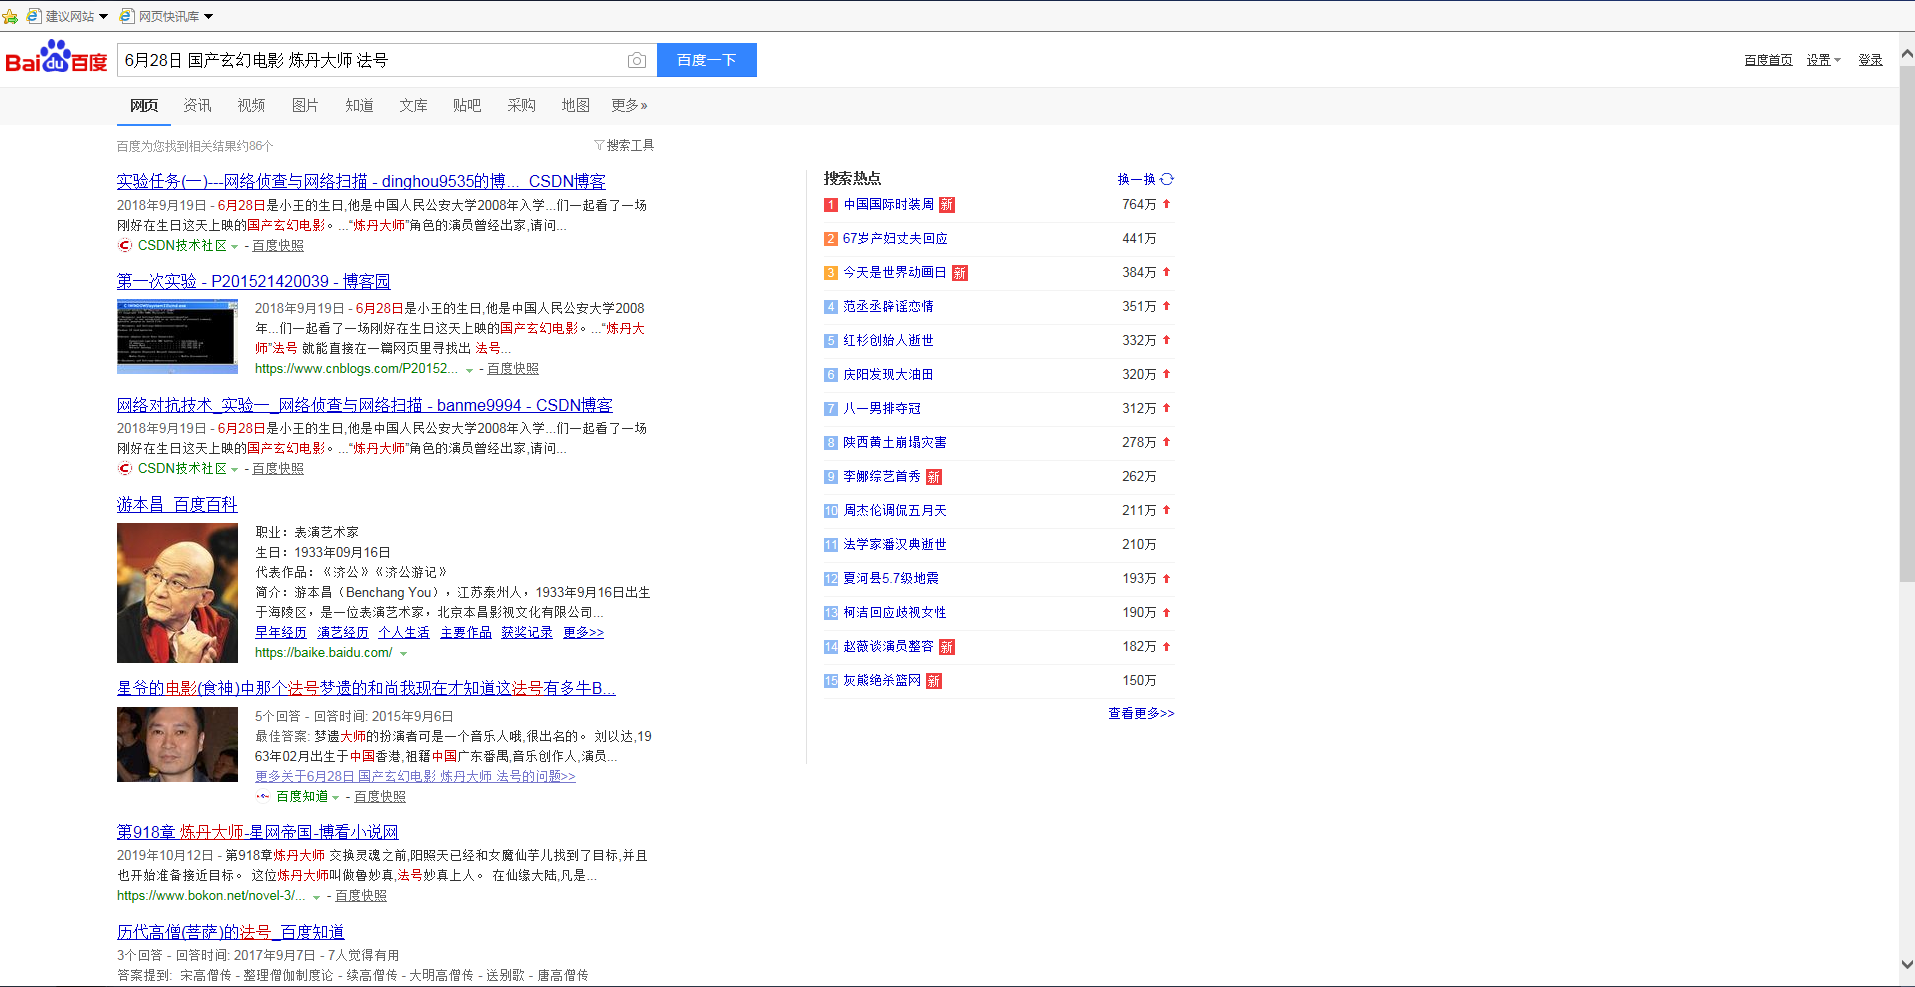
Task: Click 新 badge beside 中国国际时装周
Action: pyautogui.click(x=947, y=205)
